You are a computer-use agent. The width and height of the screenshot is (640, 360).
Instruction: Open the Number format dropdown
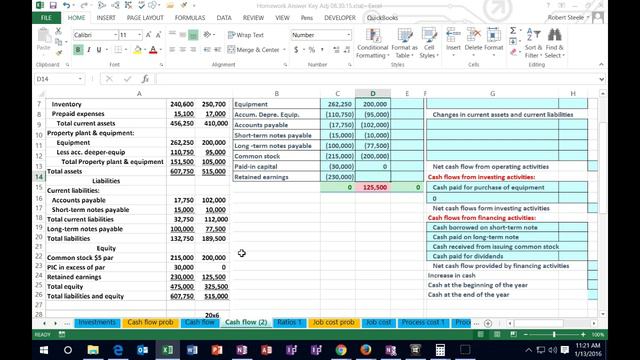[x=349, y=35]
